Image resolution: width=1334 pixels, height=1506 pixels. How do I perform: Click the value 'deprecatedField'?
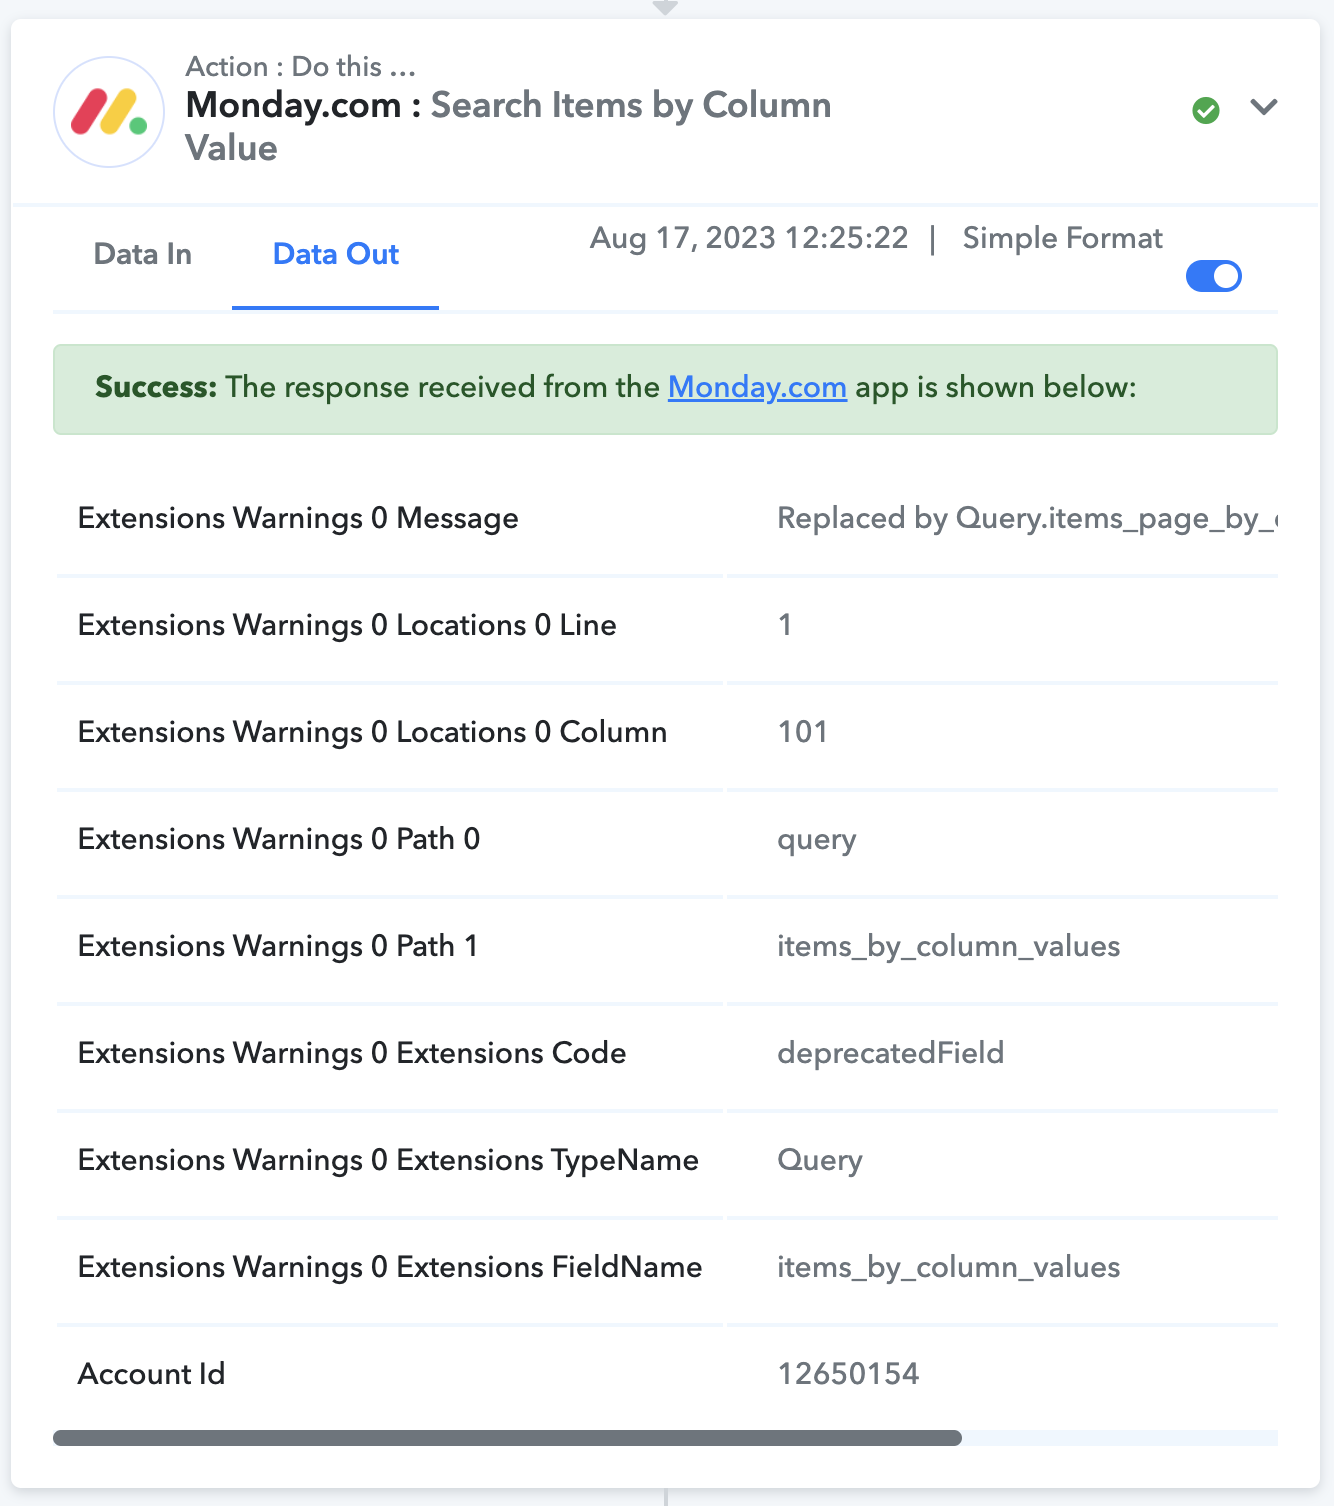point(890,1053)
